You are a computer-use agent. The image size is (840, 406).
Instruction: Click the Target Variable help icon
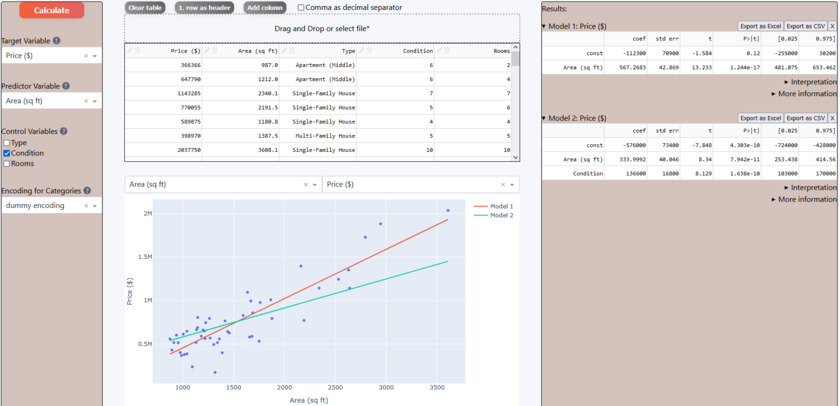point(57,41)
